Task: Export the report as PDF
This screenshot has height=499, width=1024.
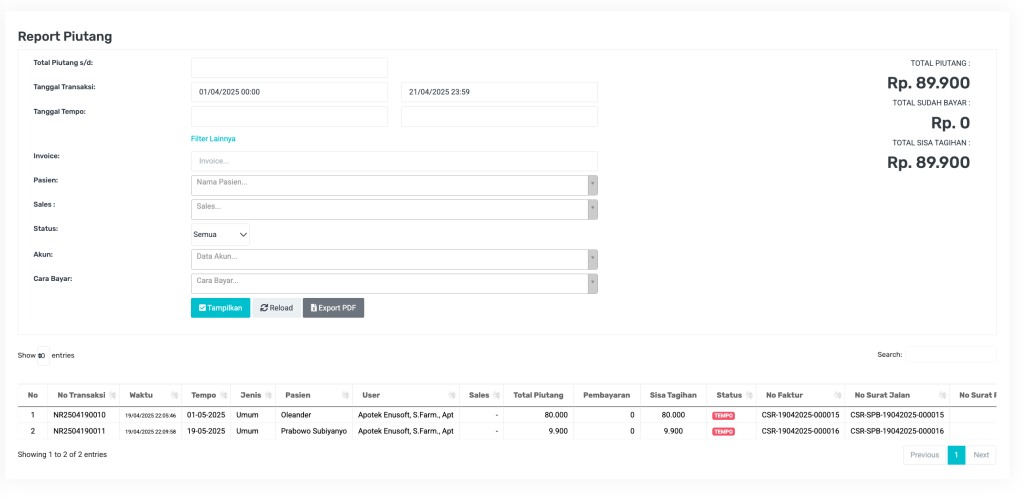Action: pos(333,308)
